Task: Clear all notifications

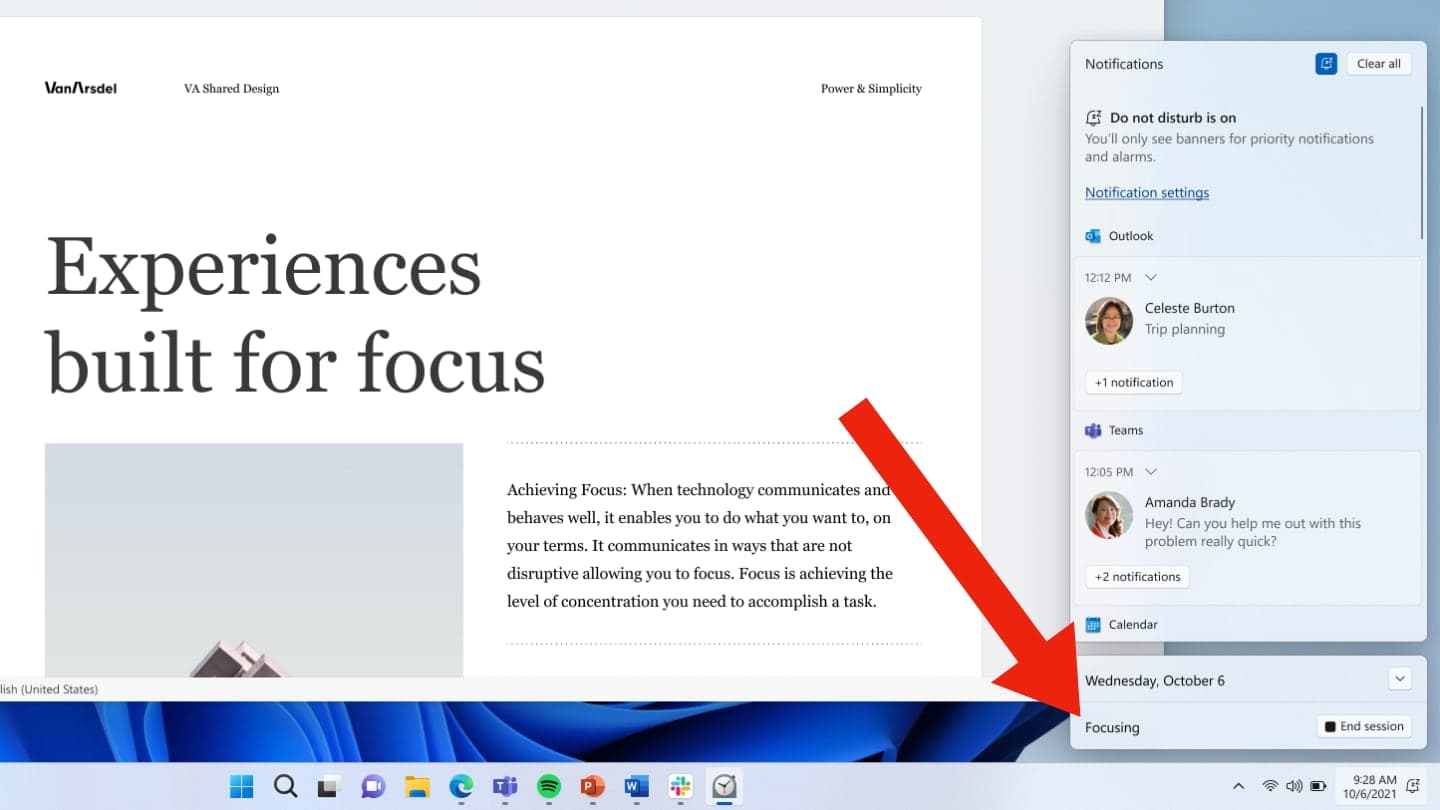Action: pos(1378,64)
